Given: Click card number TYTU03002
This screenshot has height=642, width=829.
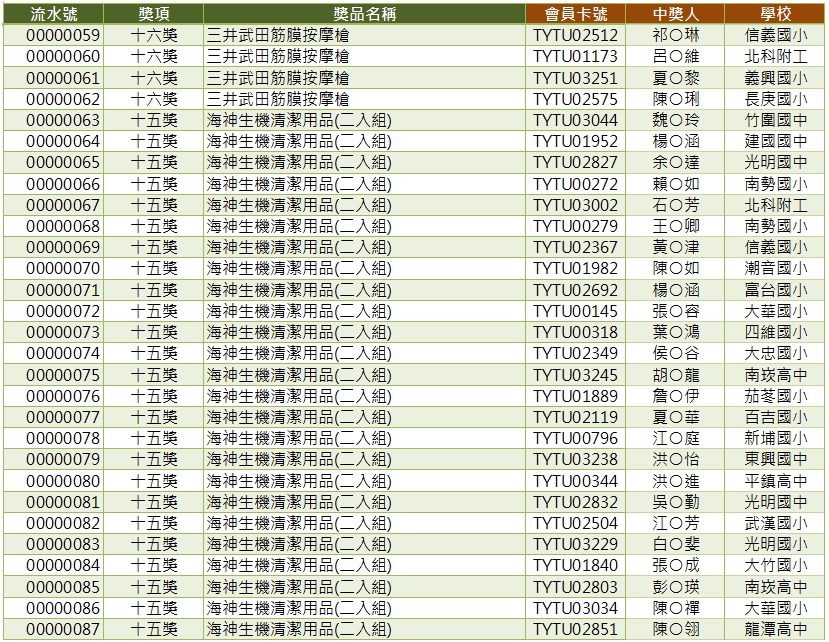Looking at the screenshot, I should pos(575,205).
